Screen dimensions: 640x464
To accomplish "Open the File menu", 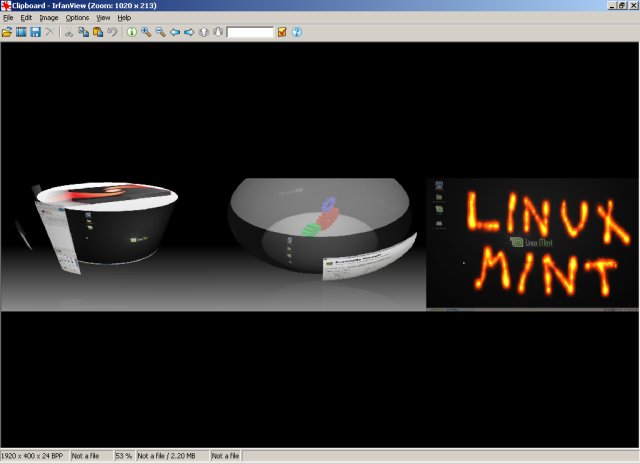I will 8,18.
